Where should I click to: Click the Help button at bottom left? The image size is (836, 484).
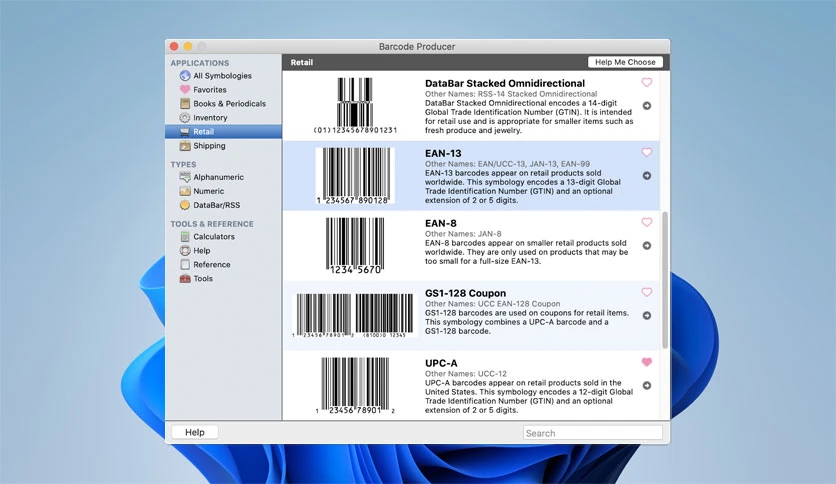[195, 432]
